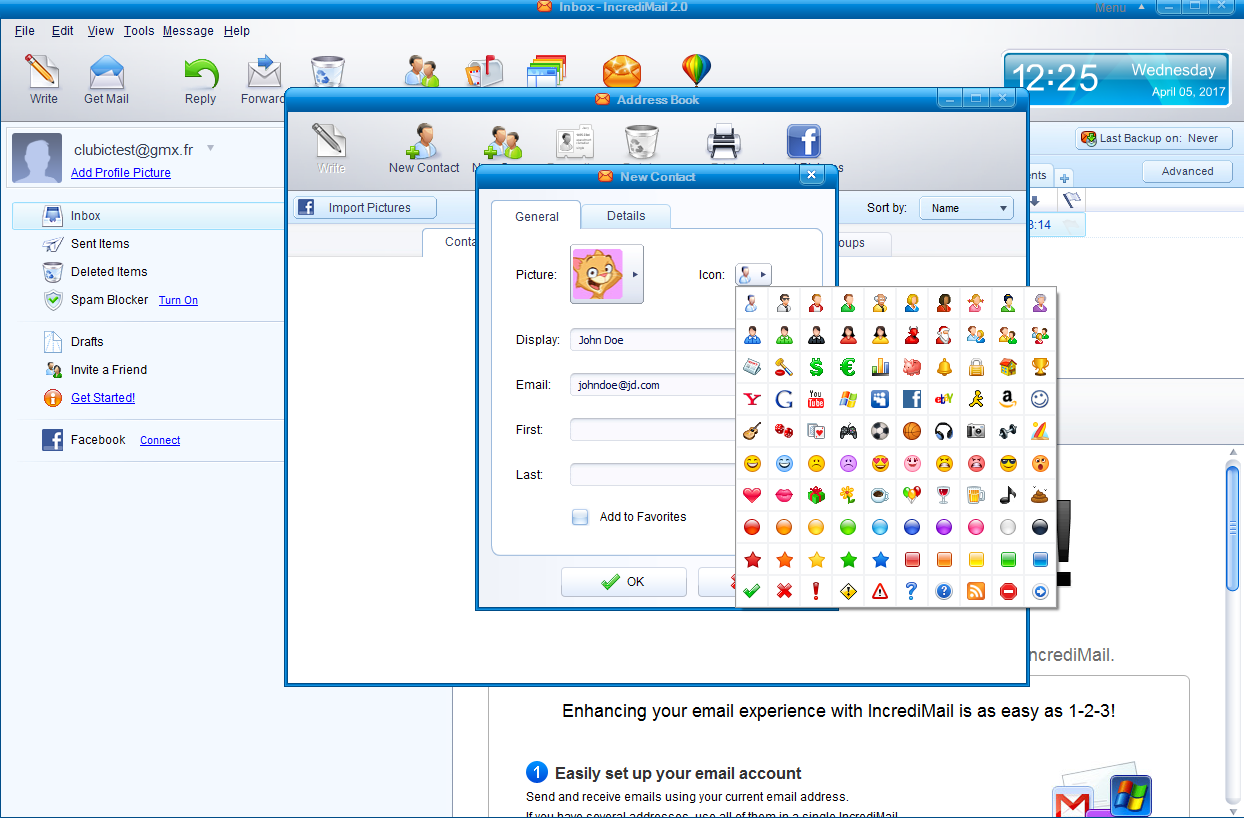Choose the YouTube icon from the grid
The width and height of the screenshot is (1244, 818).
816,400
